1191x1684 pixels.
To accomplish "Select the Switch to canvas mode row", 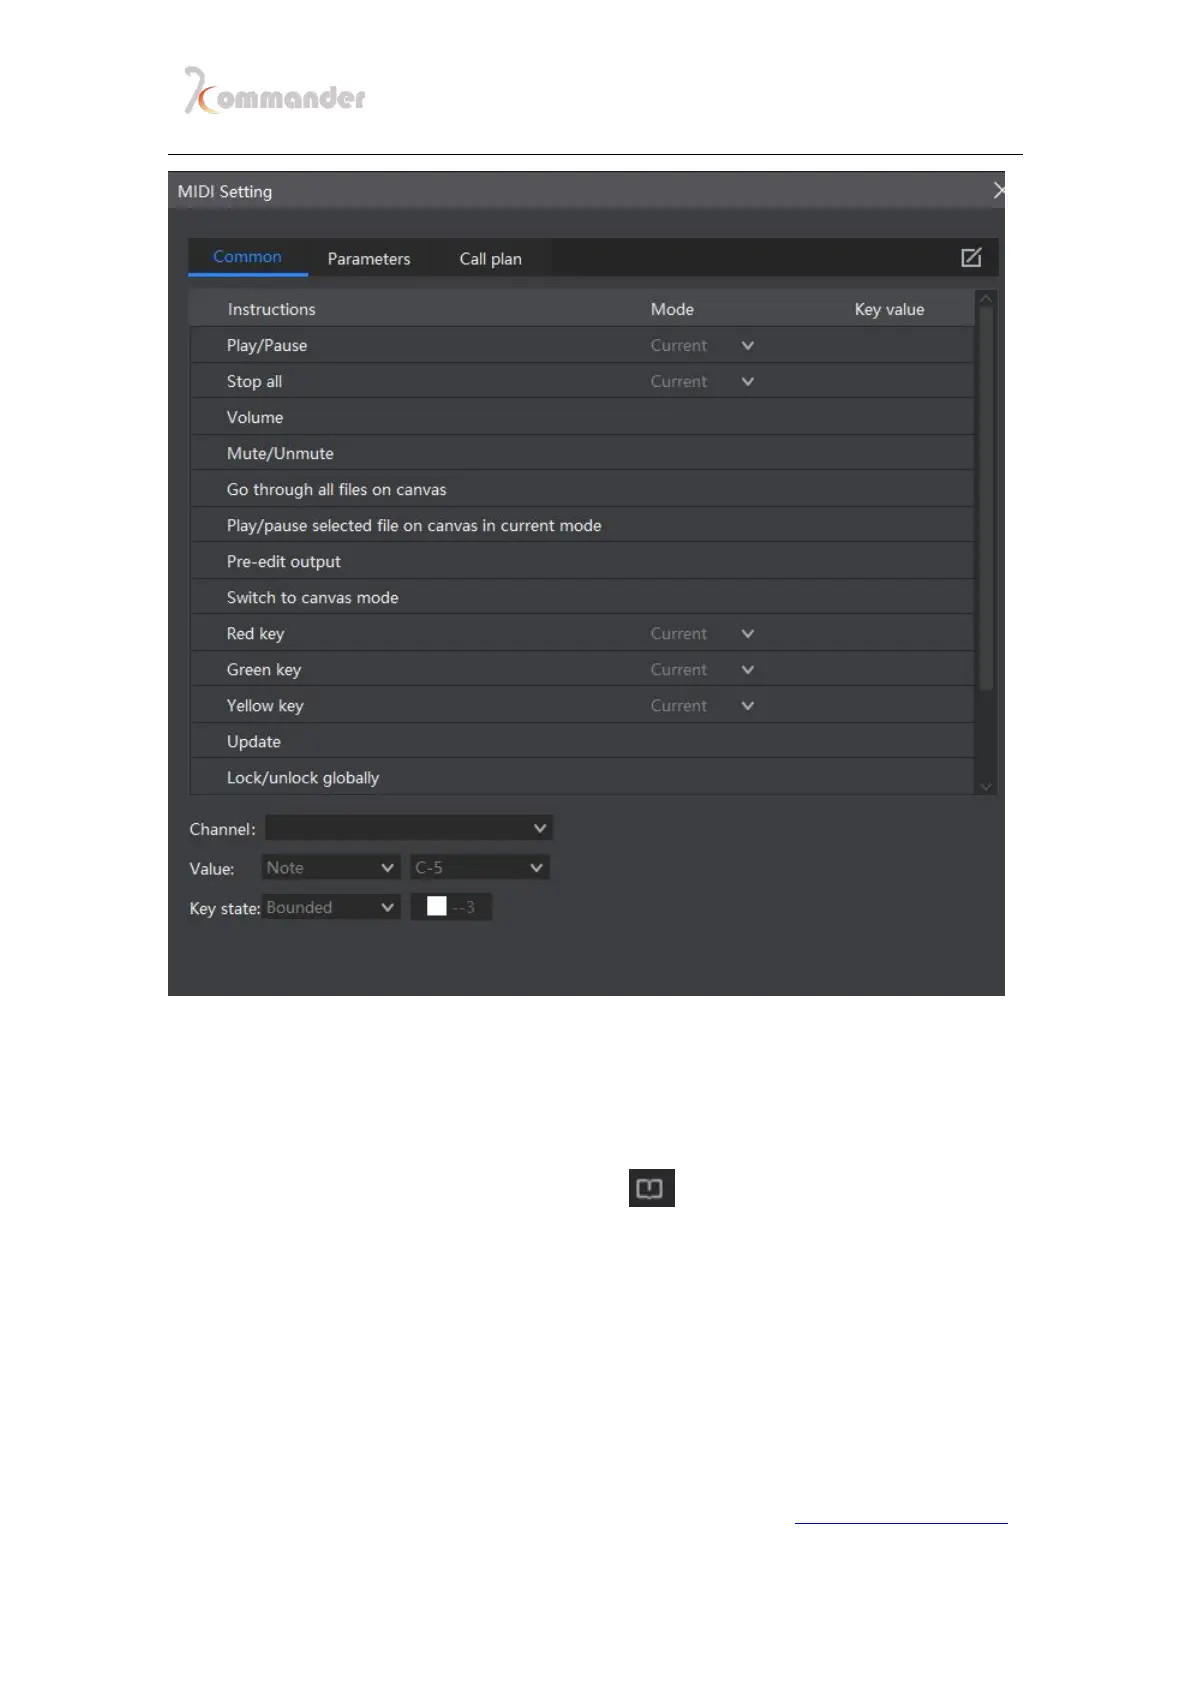I will [x=582, y=597].
